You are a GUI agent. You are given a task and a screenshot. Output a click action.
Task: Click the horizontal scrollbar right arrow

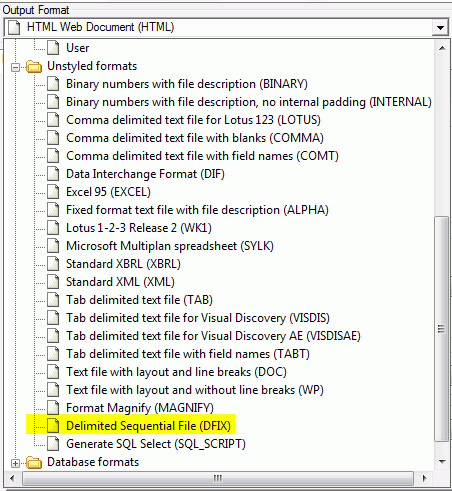(424, 479)
